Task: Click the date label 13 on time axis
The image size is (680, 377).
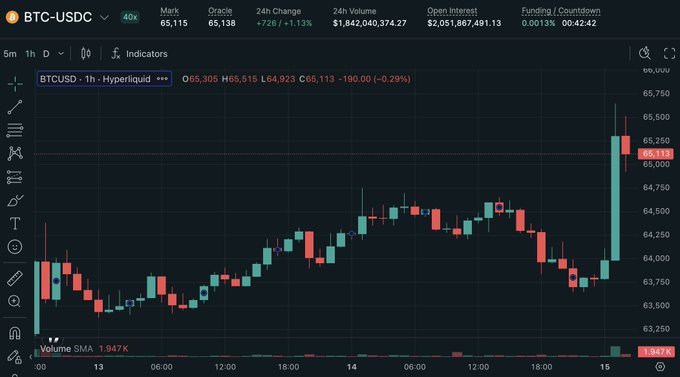Action: [98, 367]
